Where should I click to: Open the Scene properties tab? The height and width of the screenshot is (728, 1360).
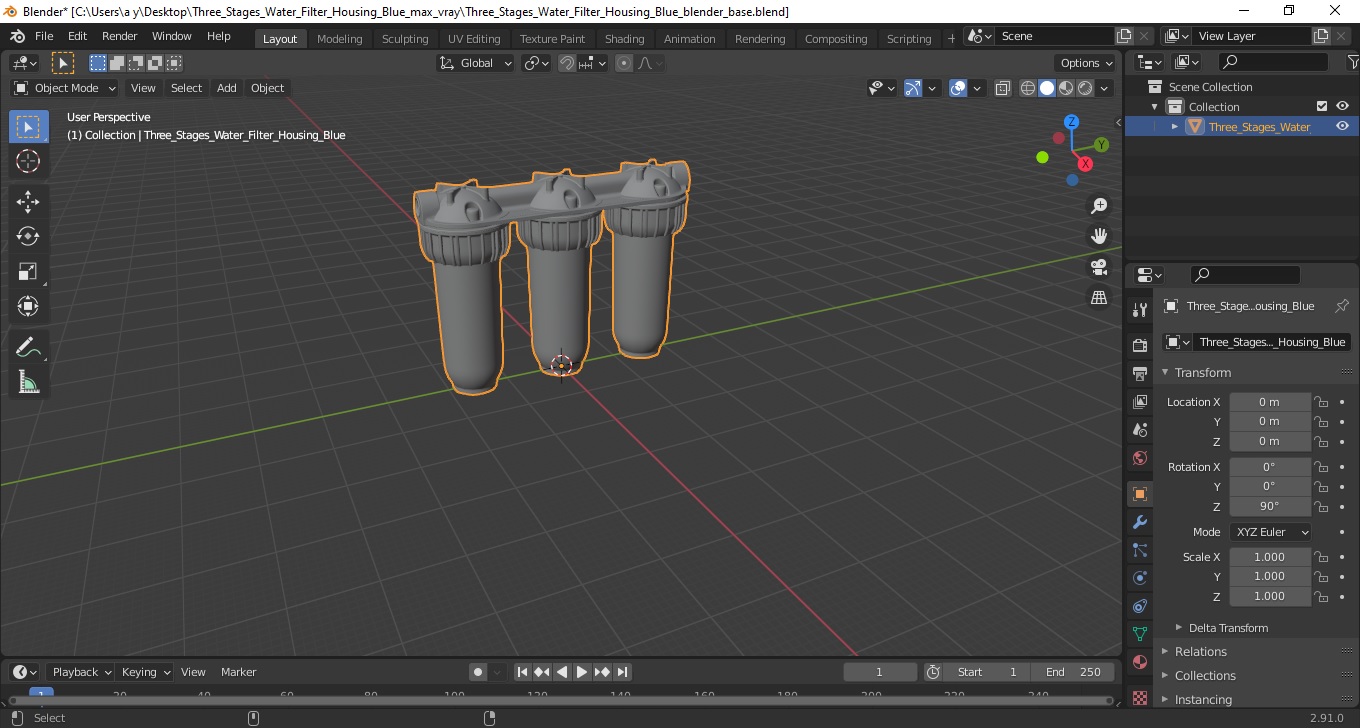pos(1139,430)
